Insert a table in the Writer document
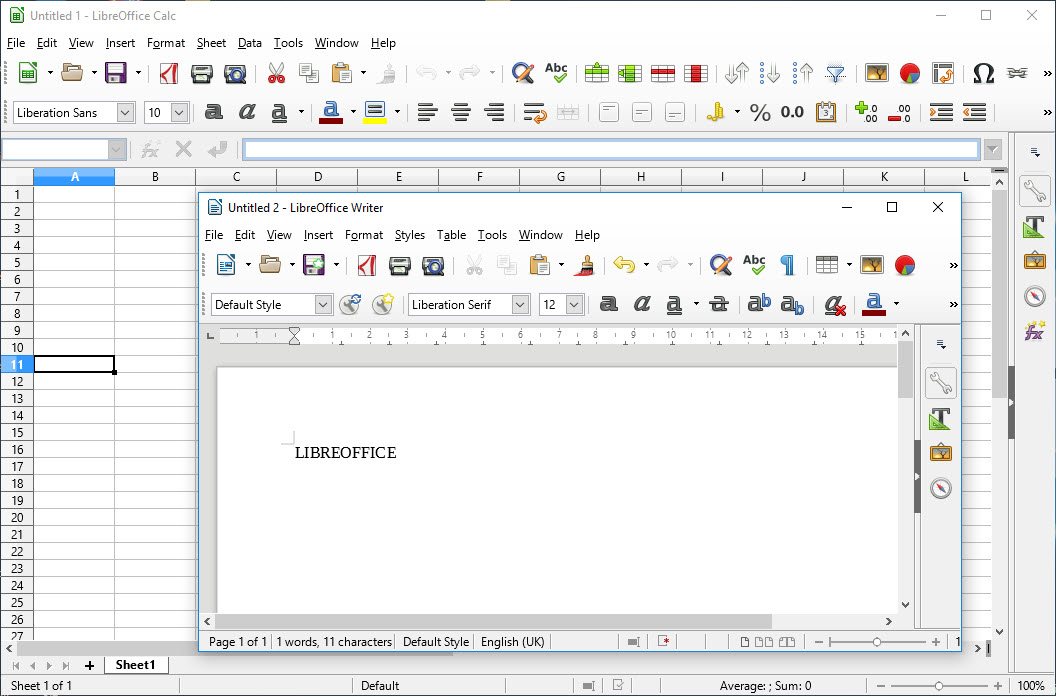Screen dimensions: 1056x696 (x=828, y=265)
